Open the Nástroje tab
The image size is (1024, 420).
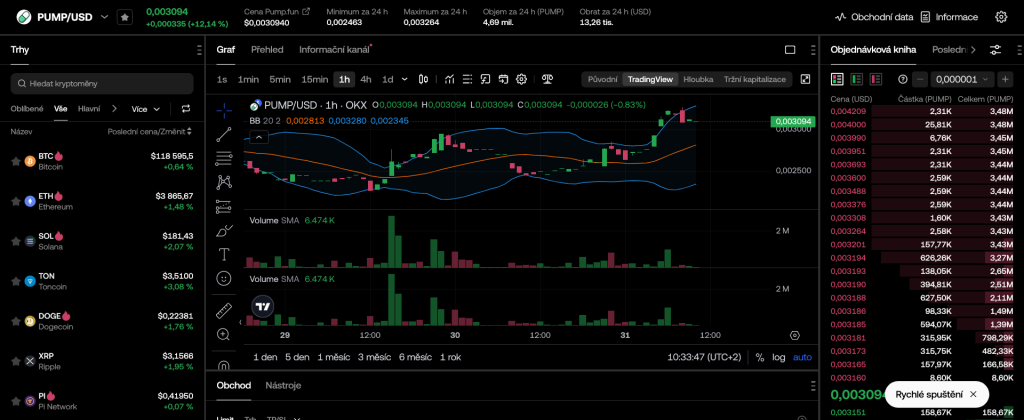(x=283, y=385)
